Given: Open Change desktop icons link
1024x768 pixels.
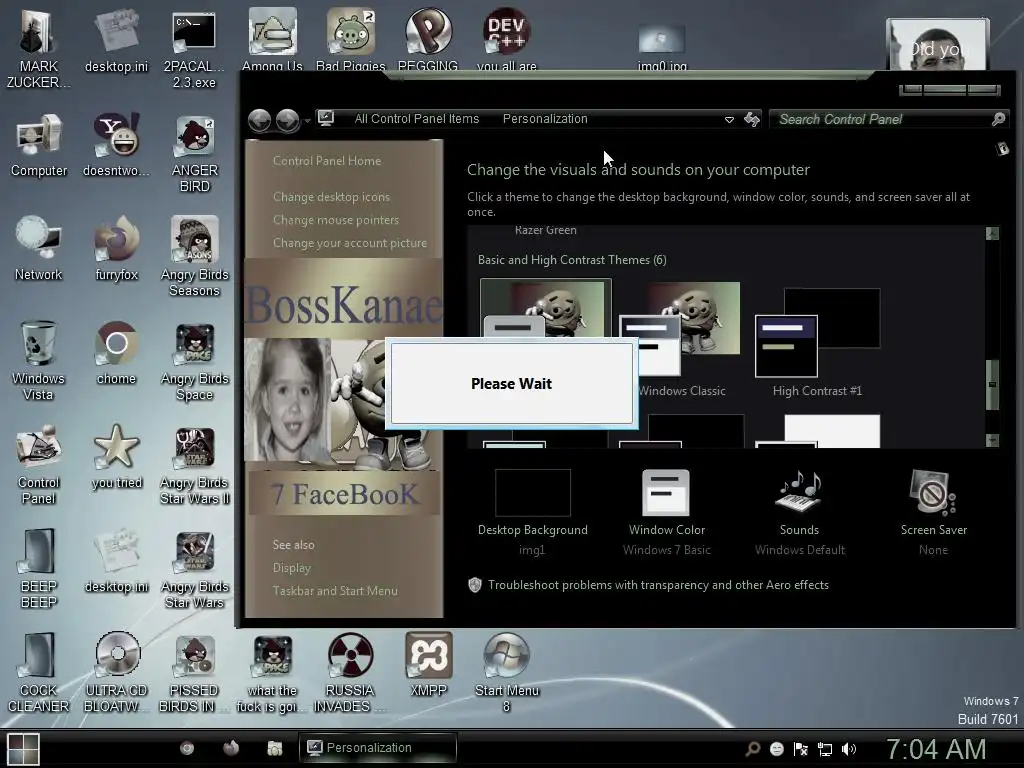Looking at the screenshot, I should pyautogui.click(x=331, y=197).
